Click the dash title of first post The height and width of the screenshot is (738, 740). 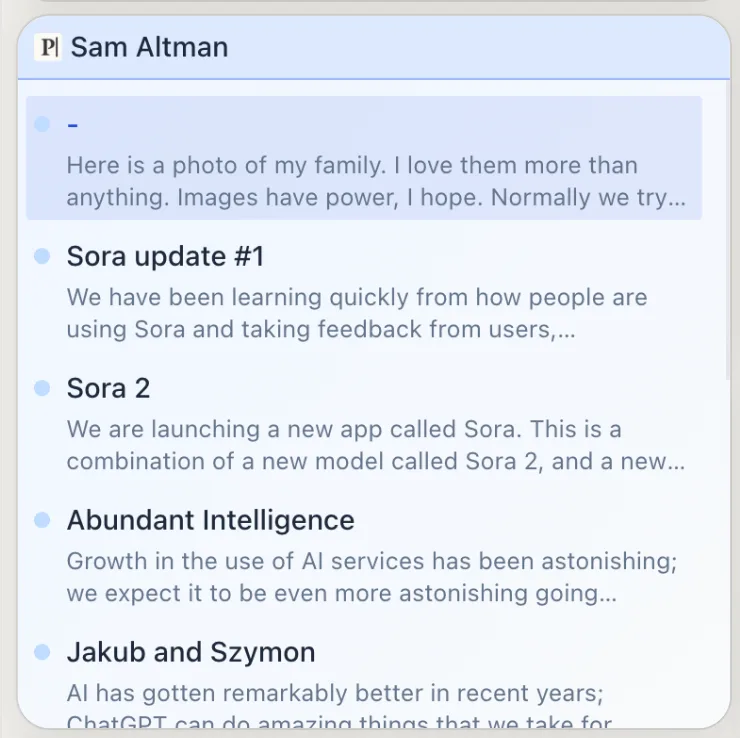tap(73, 125)
